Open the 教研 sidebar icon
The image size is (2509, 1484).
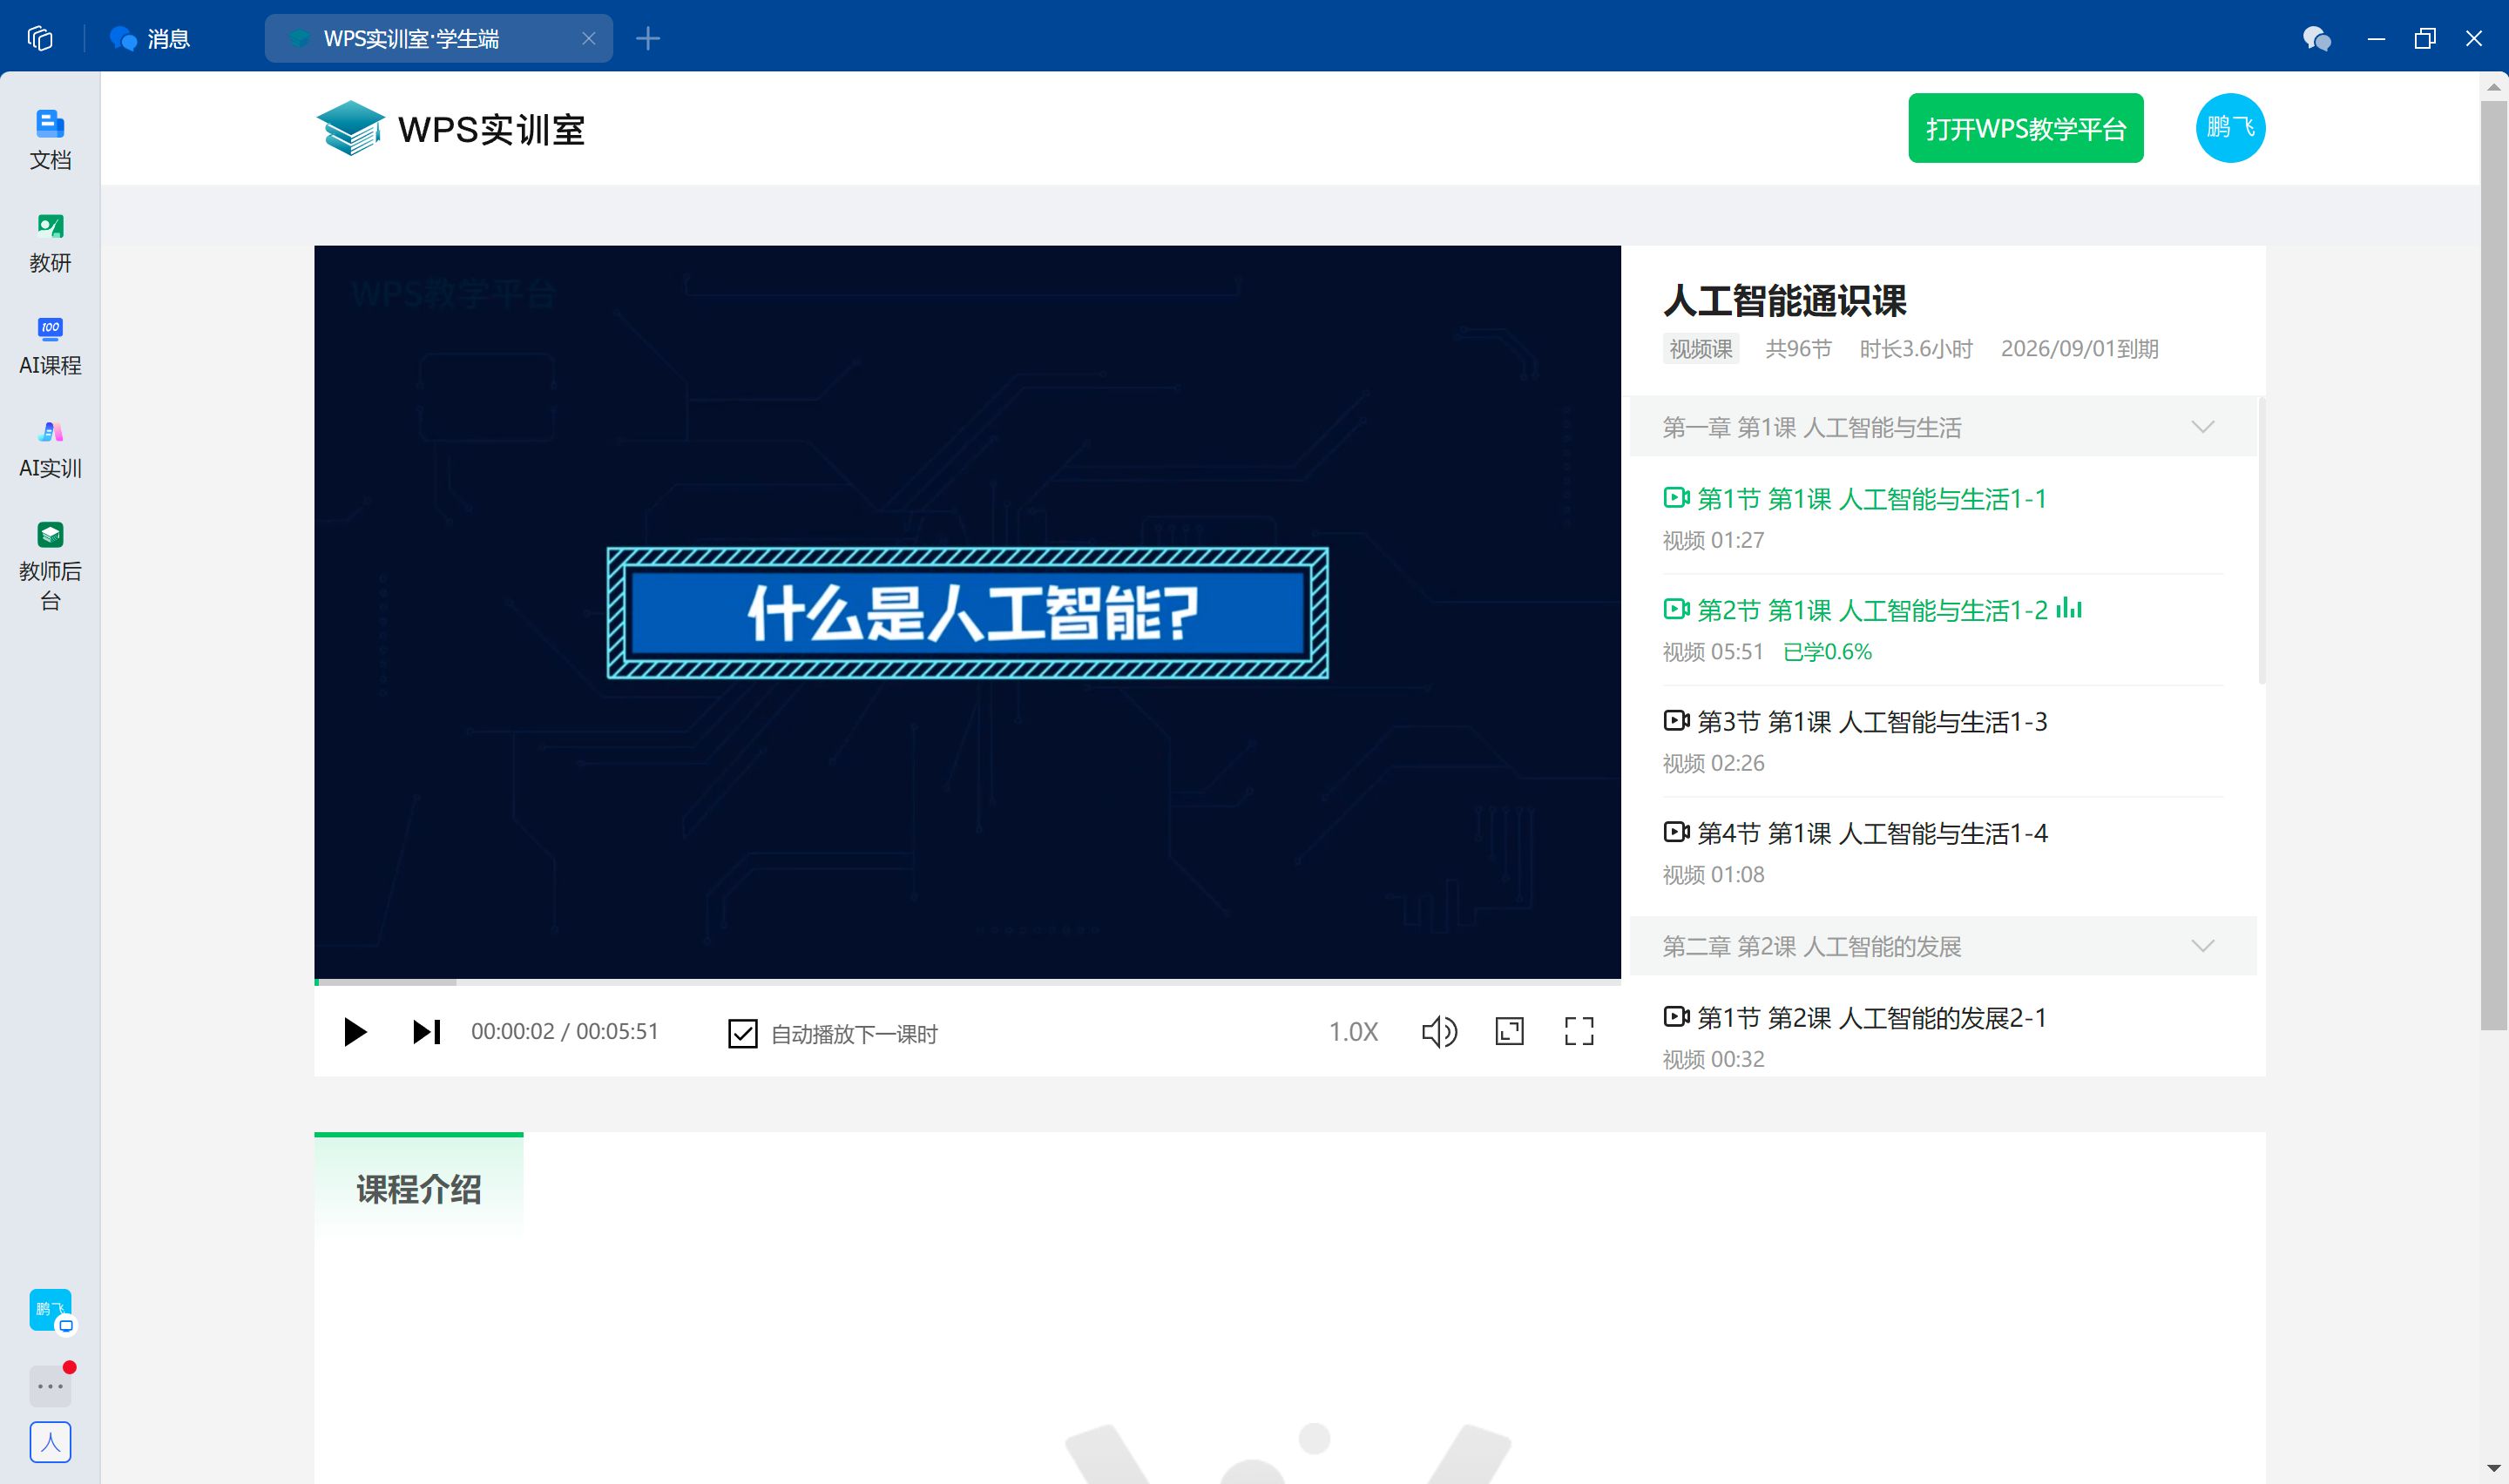[x=50, y=242]
